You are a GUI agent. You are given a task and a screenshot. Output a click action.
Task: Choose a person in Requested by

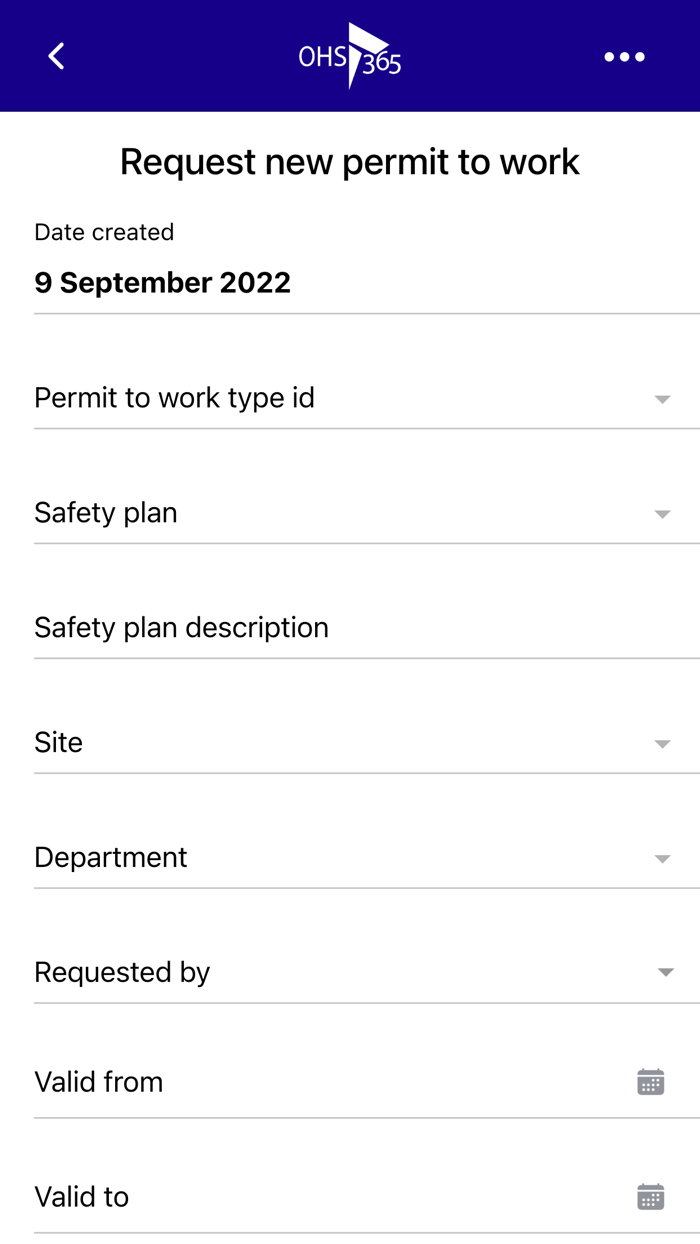(x=300, y=971)
